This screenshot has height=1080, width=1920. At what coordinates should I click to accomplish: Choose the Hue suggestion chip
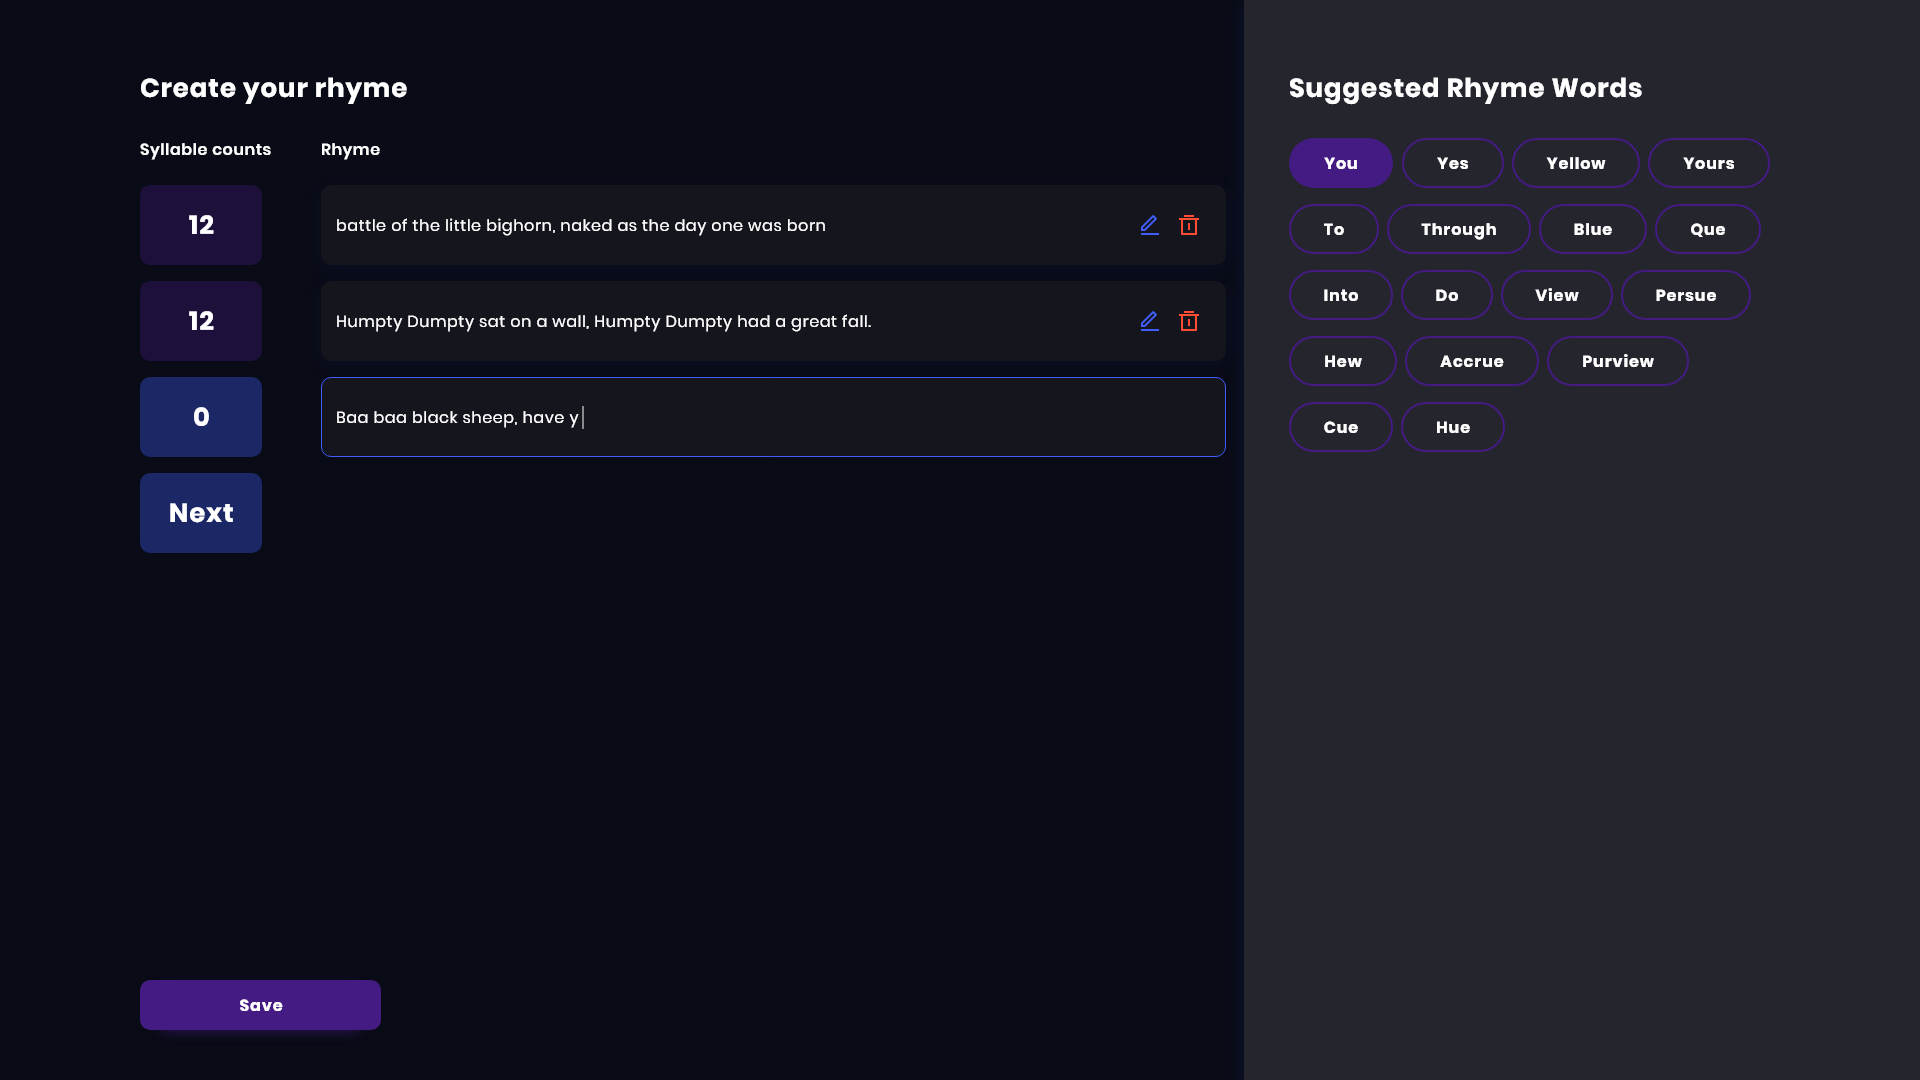[x=1452, y=427]
